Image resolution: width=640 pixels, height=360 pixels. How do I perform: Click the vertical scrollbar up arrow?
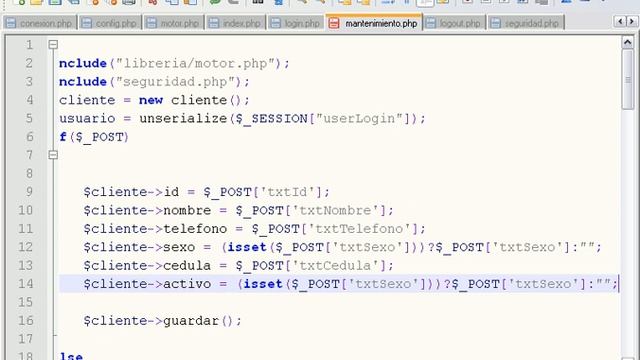[x=628, y=42]
